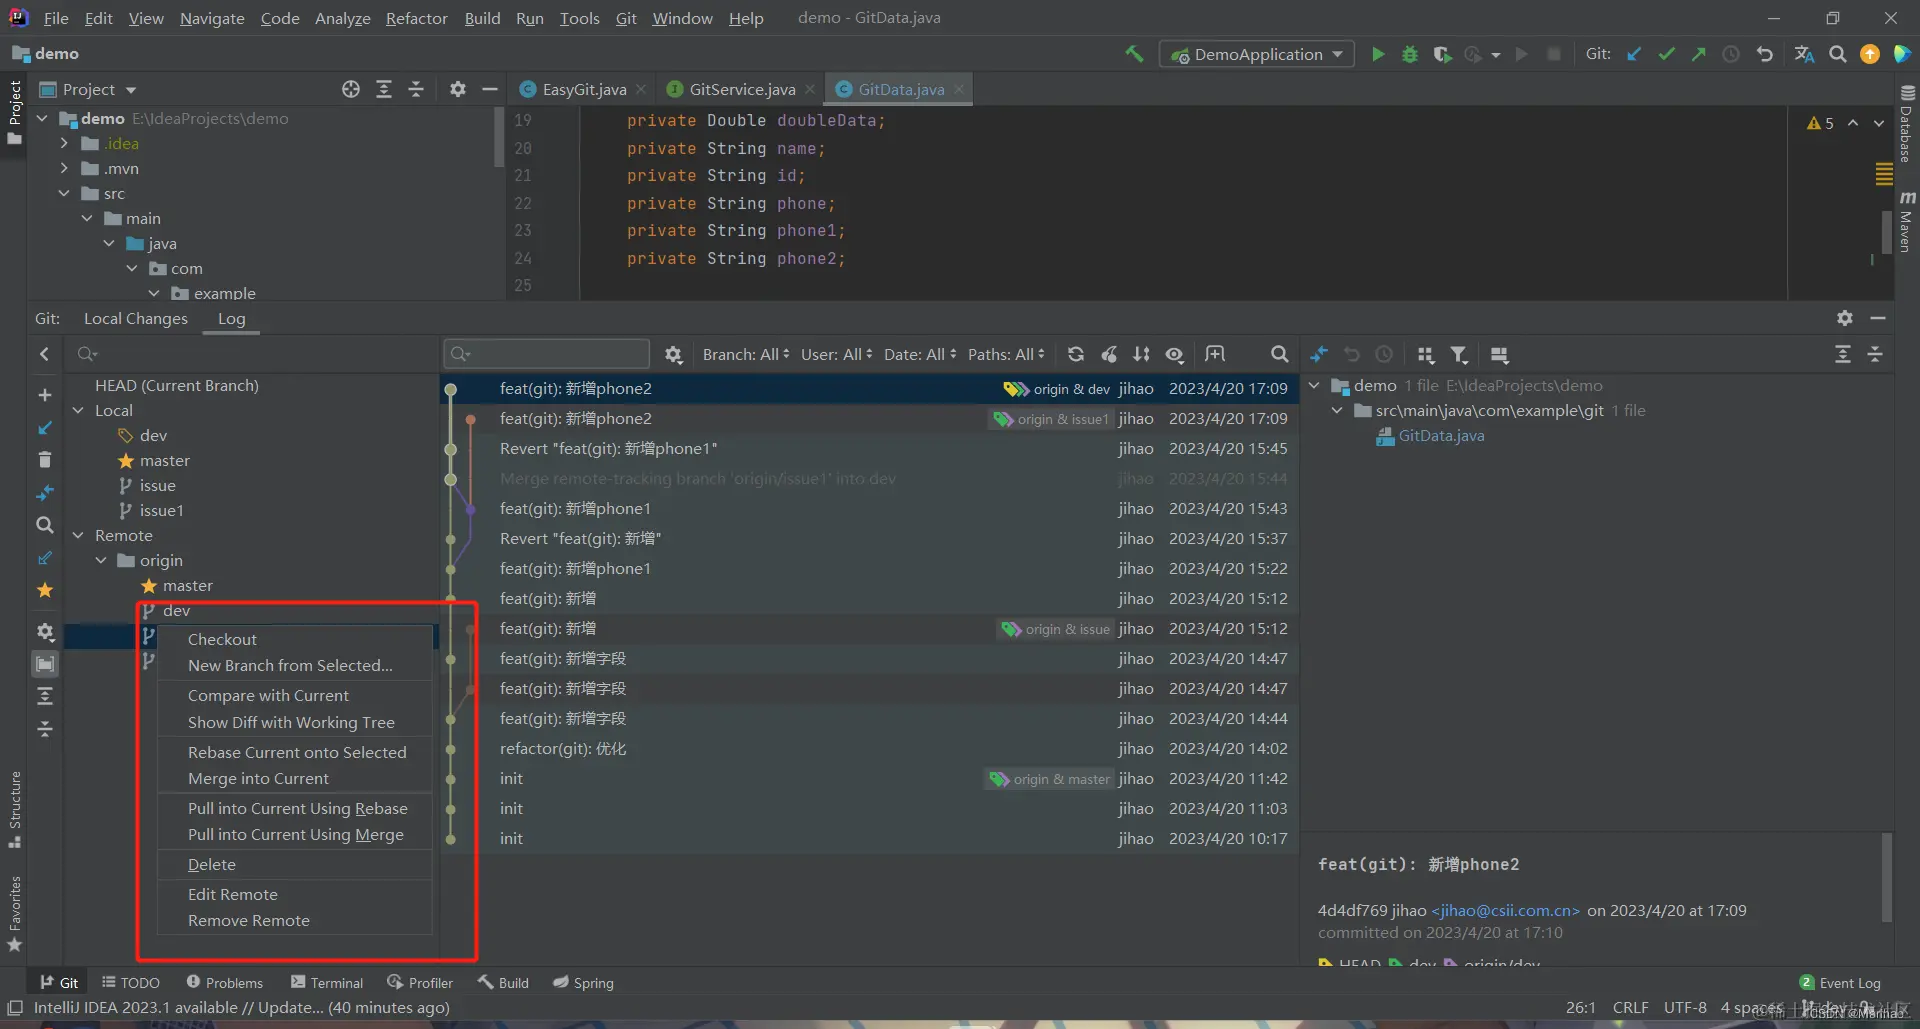Click Git update project arrow icon
This screenshot has height=1029, width=1920.
point(1634,54)
